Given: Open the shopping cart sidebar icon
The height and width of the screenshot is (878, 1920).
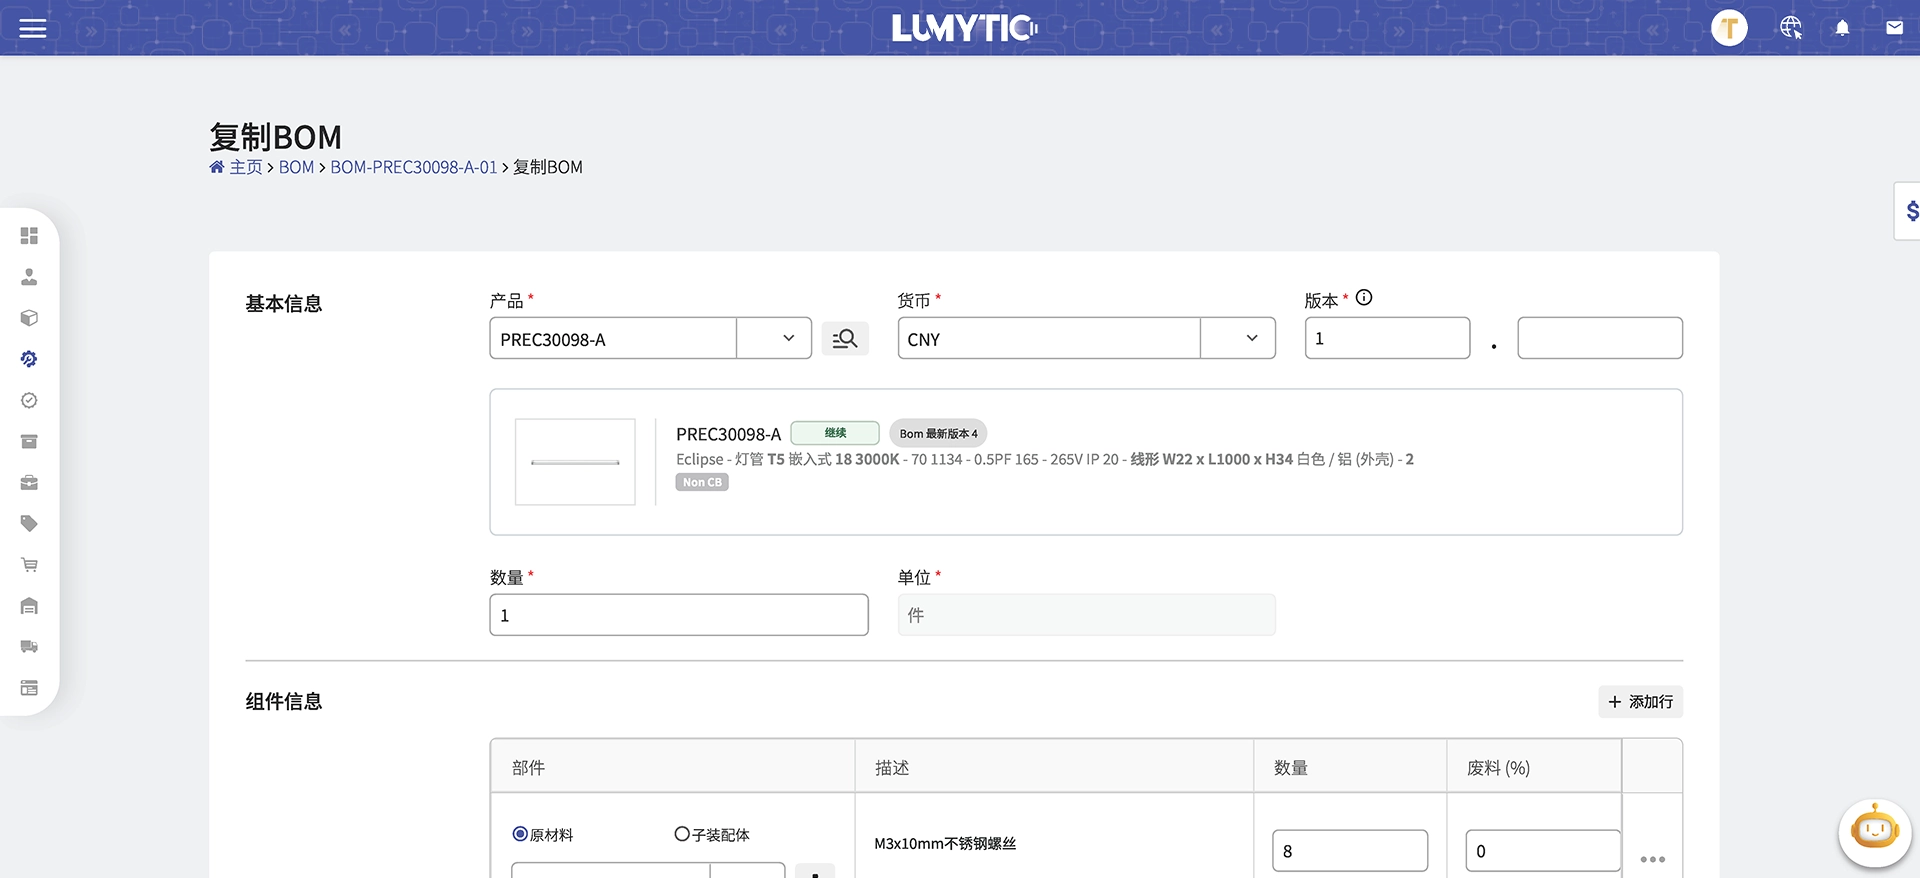Looking at the screenshot, I should [29, 565].
